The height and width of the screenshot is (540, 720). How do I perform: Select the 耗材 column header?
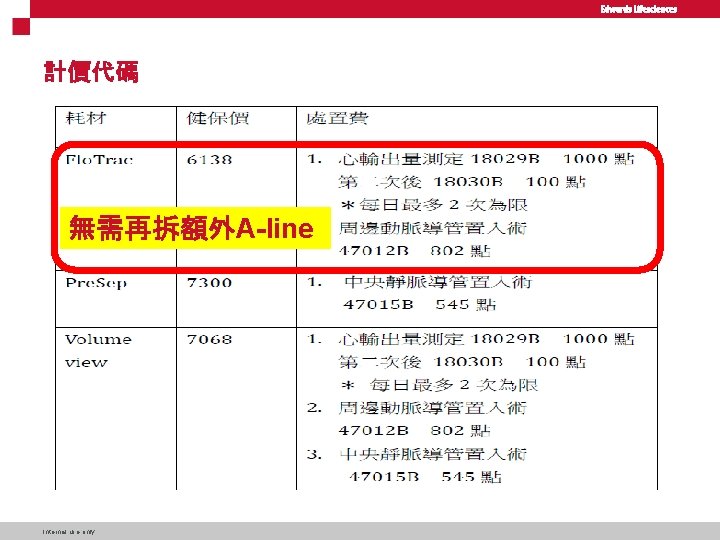86,118
